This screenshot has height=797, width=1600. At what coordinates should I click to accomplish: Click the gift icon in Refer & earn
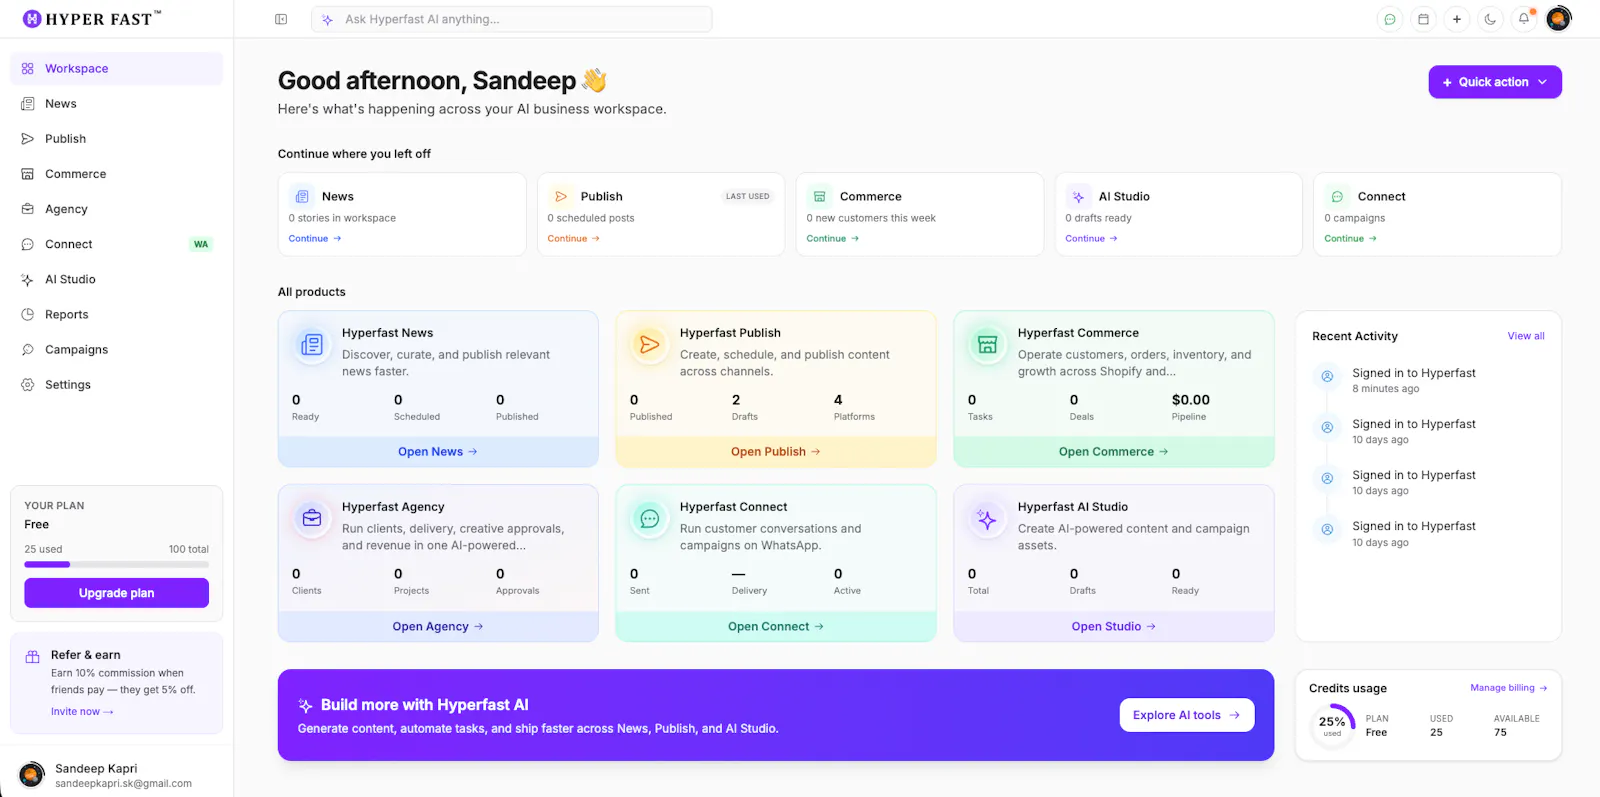tap(32, 656)
